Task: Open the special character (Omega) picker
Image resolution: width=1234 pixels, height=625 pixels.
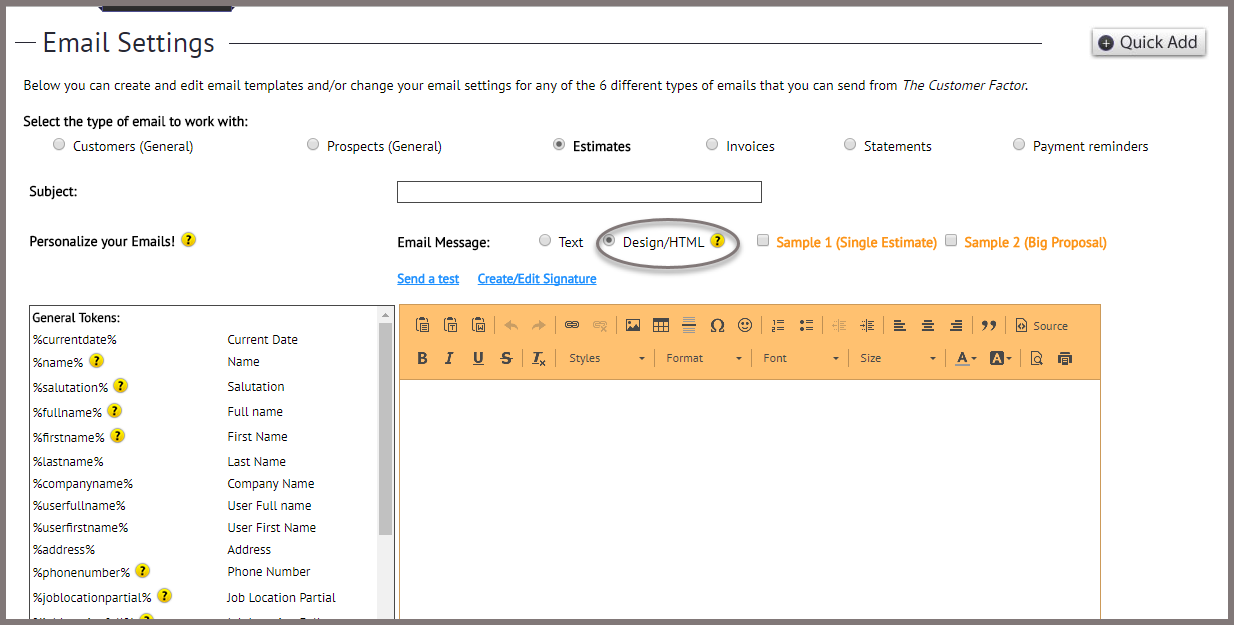Action: pyautogui.click(x=717, y=325)
